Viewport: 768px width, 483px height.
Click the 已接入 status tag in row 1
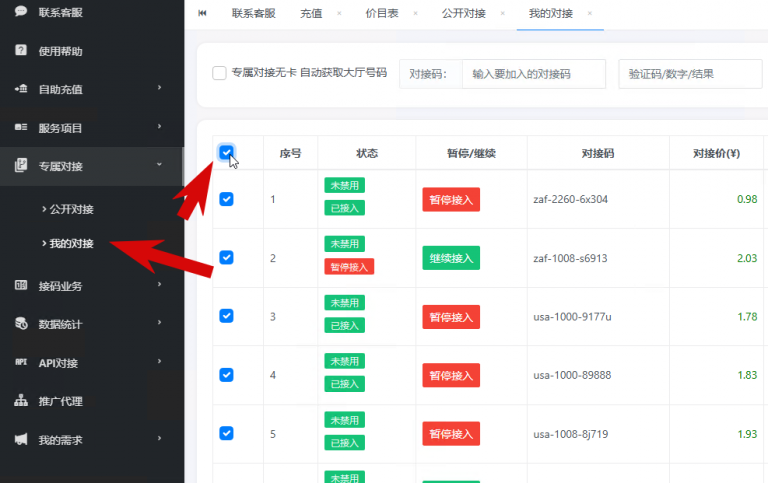click(344, 208)
